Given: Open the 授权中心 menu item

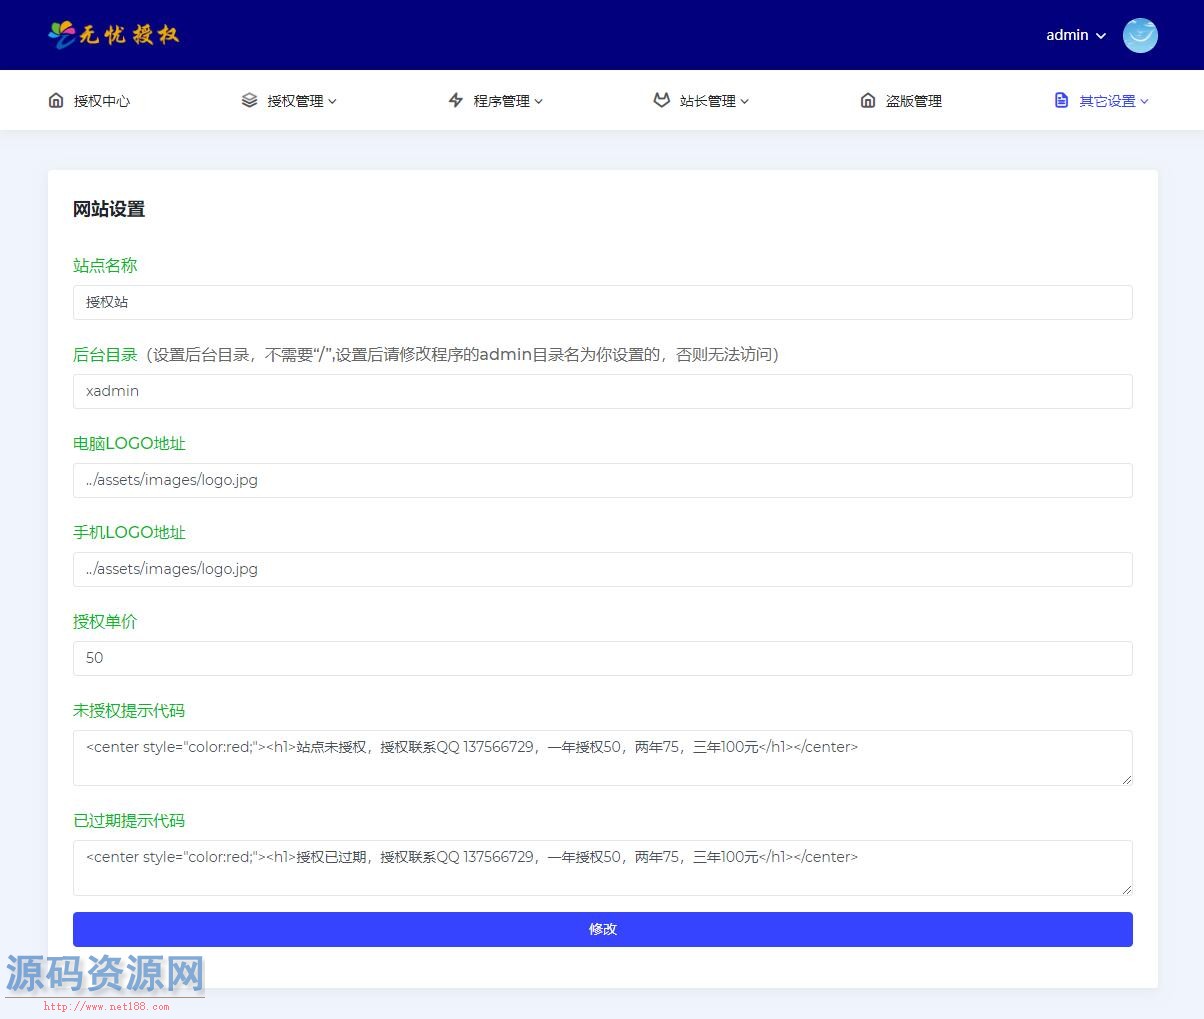Looking at the screenshot, I should click(x=102, y=101).
